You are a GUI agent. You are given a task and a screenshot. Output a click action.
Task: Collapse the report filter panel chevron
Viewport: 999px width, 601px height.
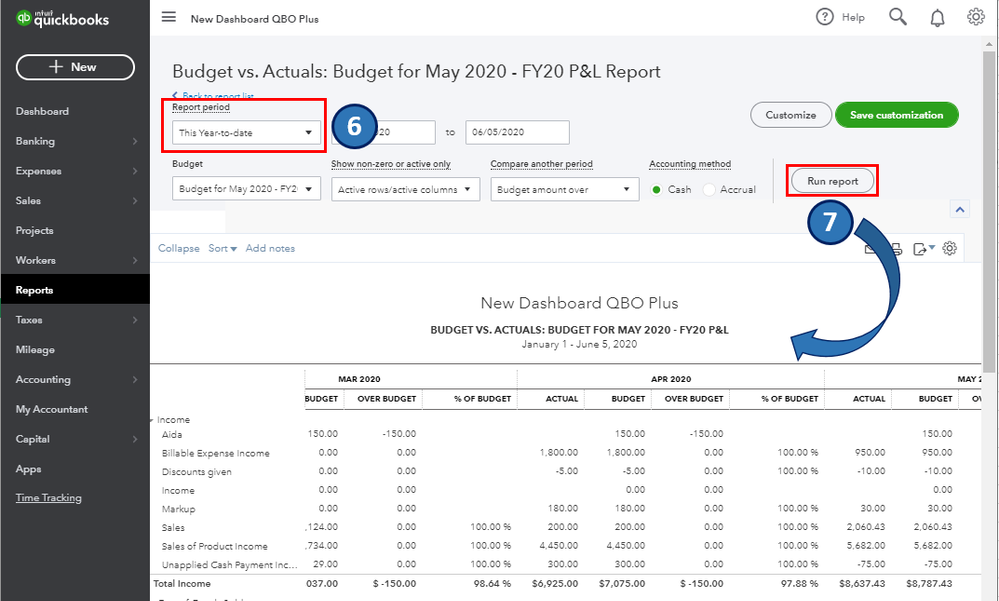click(x=959, y=210)
